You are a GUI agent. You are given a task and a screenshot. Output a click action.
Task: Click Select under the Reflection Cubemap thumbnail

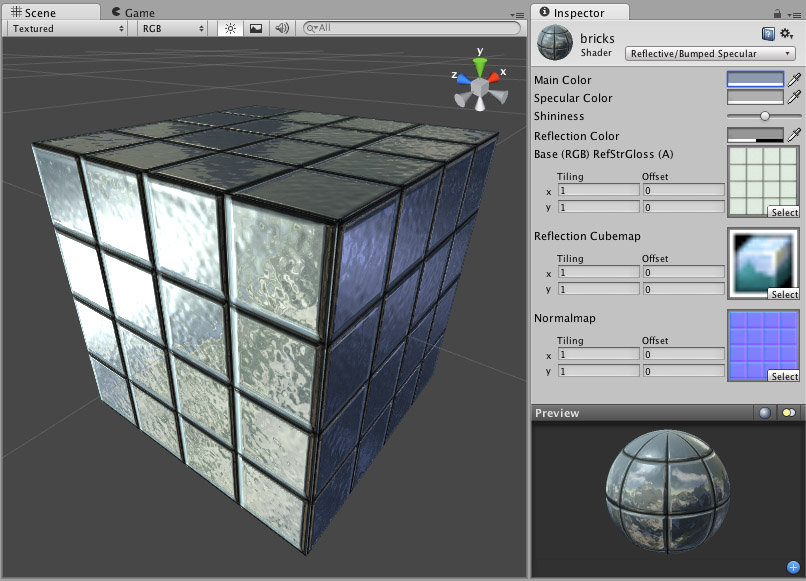pyautogui.click(x=784, y=294)
